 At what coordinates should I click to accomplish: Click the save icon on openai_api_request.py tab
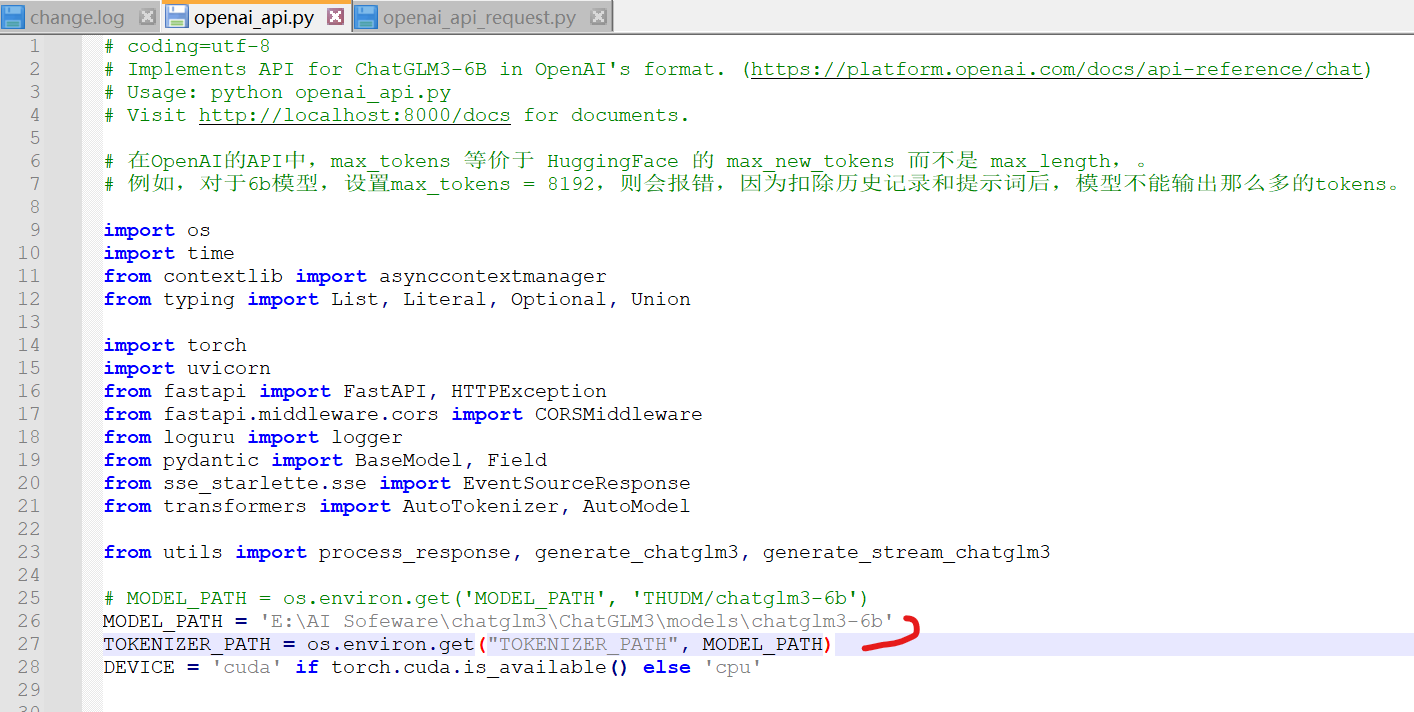point(366,17)
